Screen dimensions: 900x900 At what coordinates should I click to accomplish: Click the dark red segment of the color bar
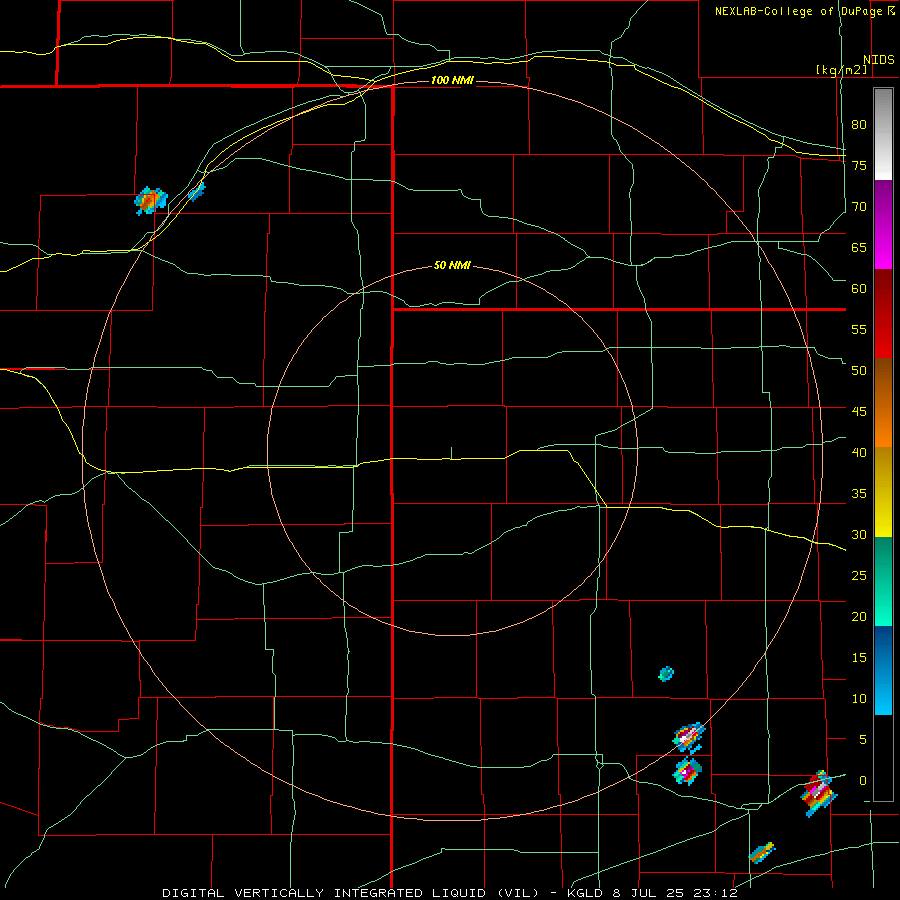(x=883, y=314)
